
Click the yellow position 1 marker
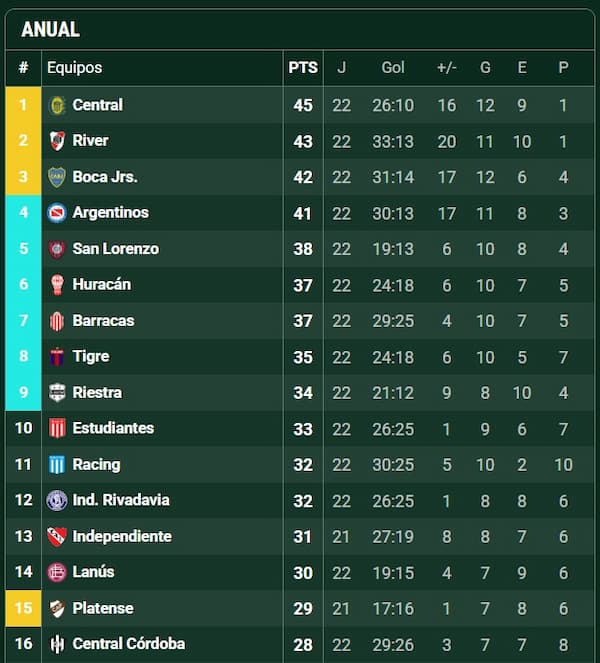click(x=23, y=105)
